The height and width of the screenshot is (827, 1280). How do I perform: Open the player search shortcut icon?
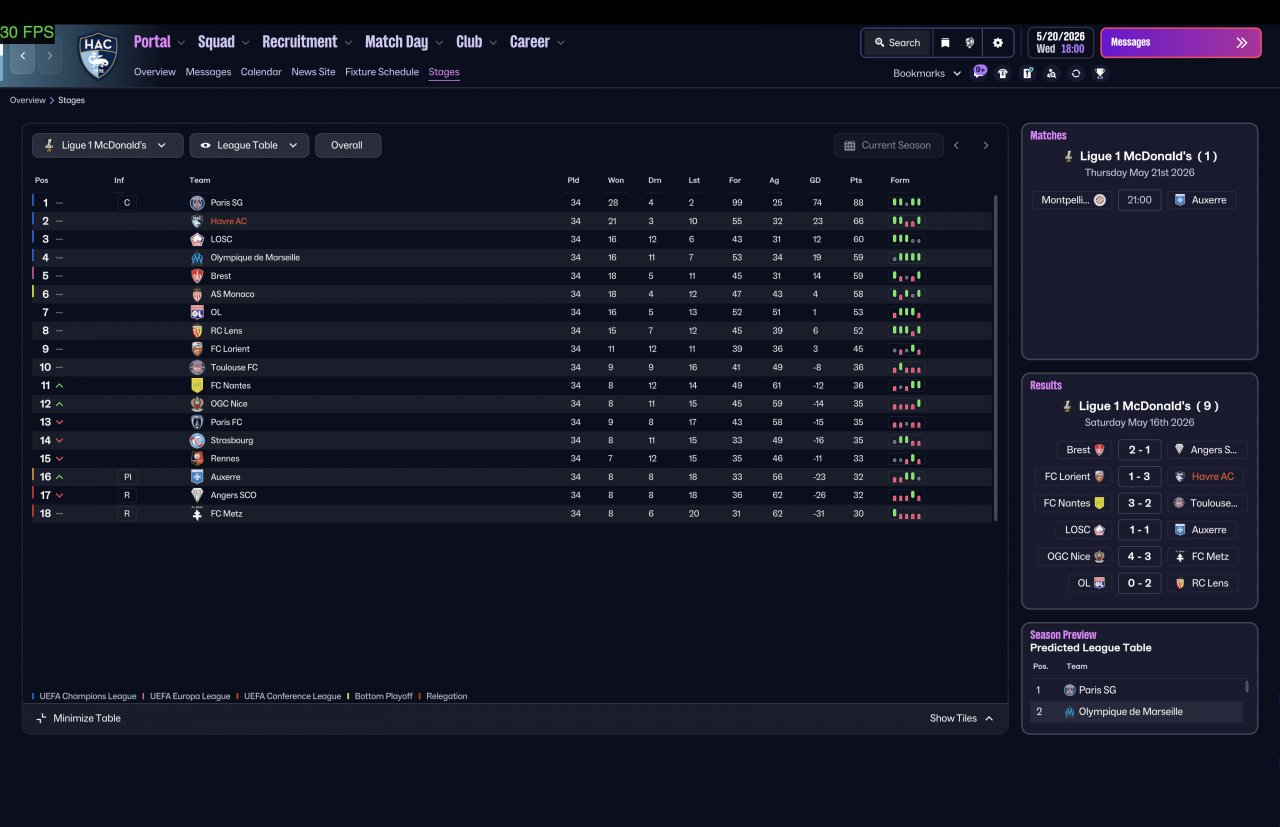[1051, 73]
